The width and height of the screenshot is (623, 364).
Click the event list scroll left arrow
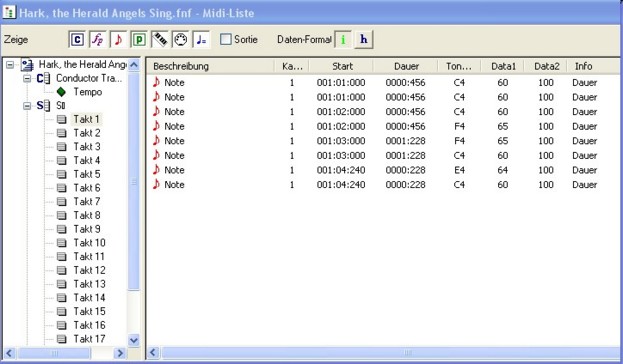point(153,352)
